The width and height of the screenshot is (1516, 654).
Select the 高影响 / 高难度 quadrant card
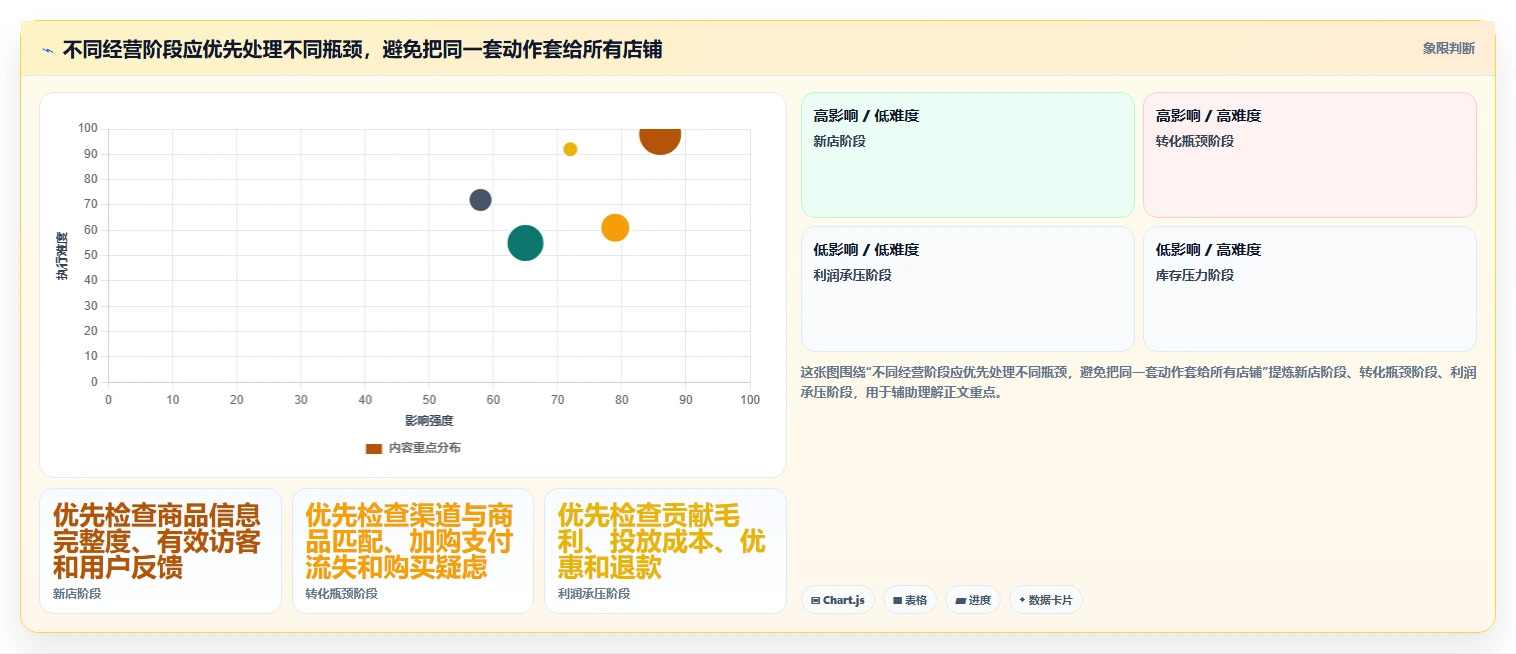point(1309,155)
